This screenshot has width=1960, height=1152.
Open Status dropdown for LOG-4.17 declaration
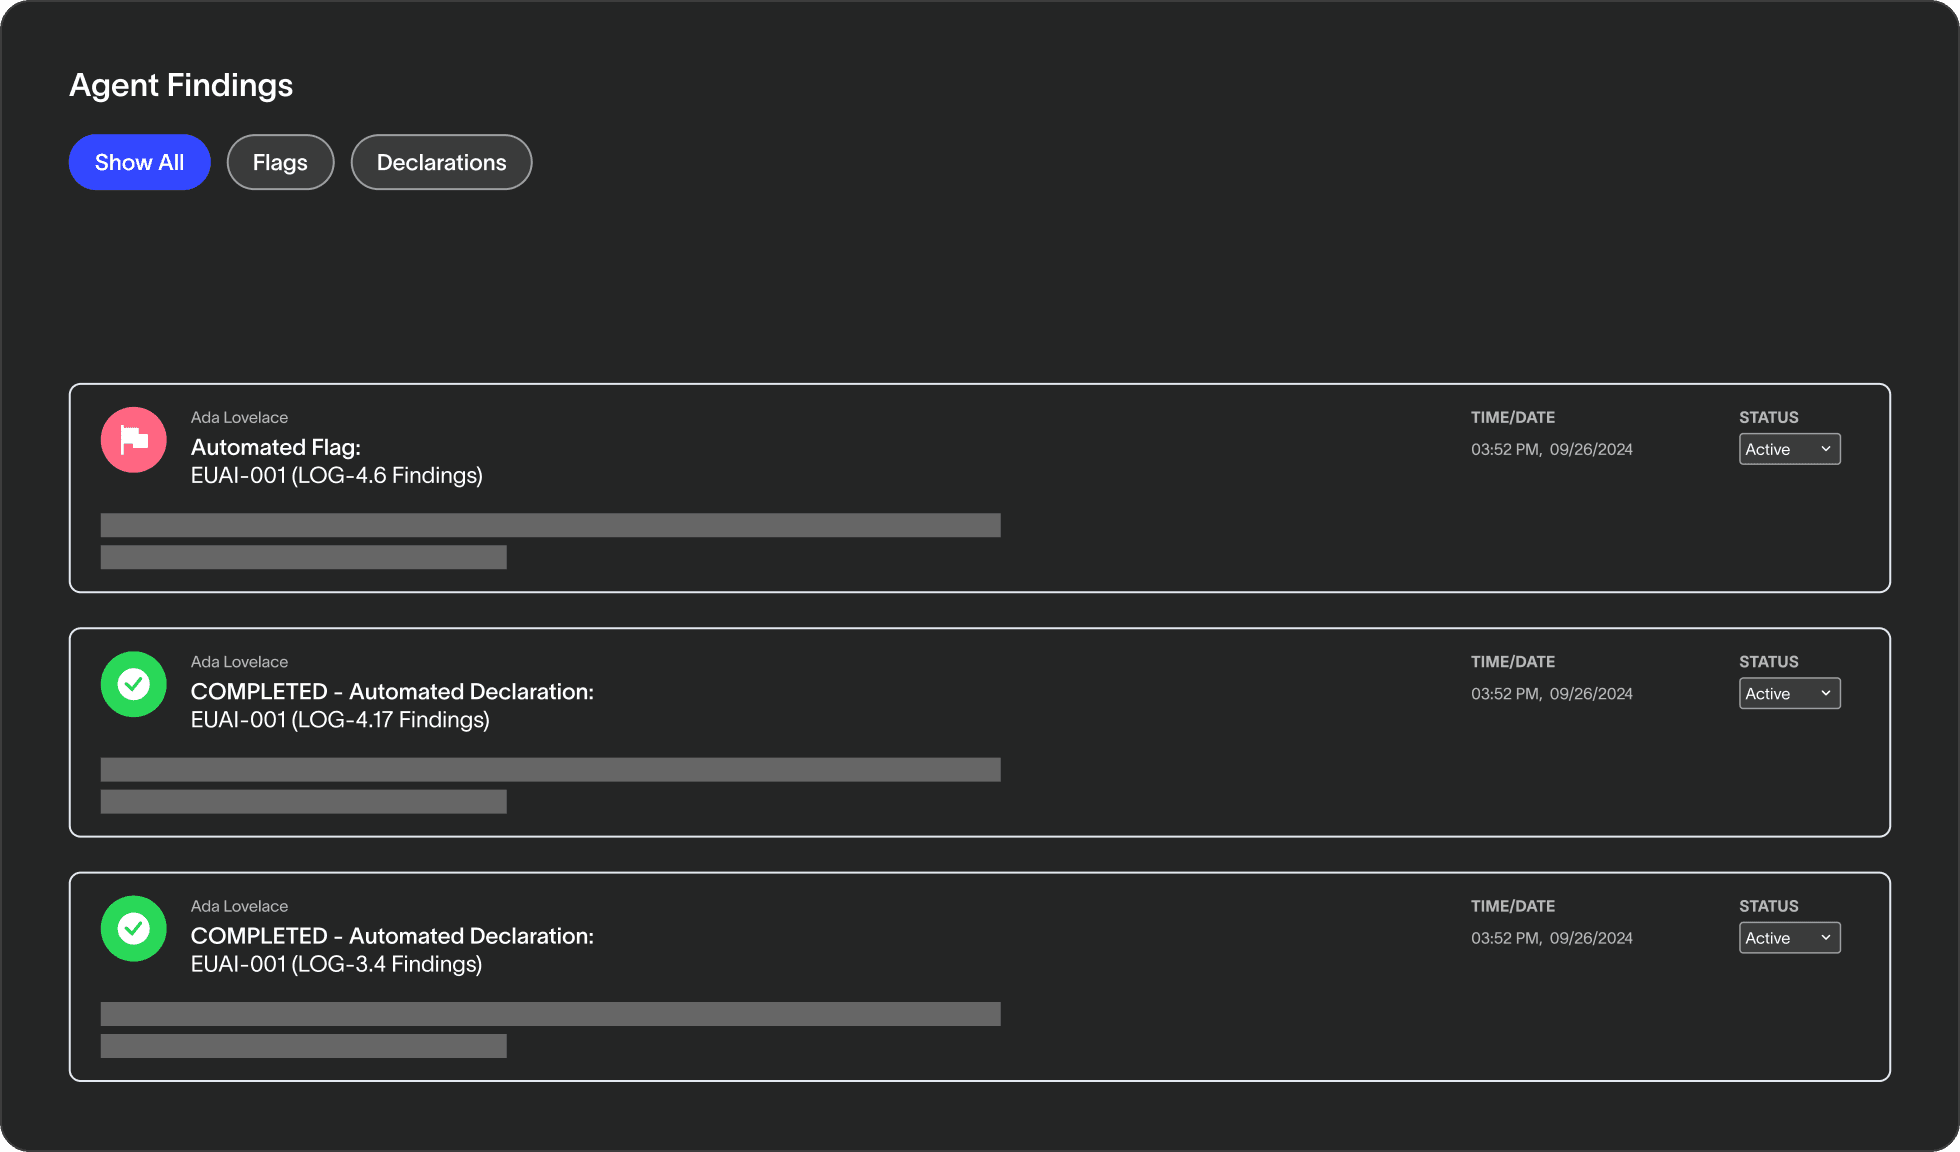tap(1789, 693)
